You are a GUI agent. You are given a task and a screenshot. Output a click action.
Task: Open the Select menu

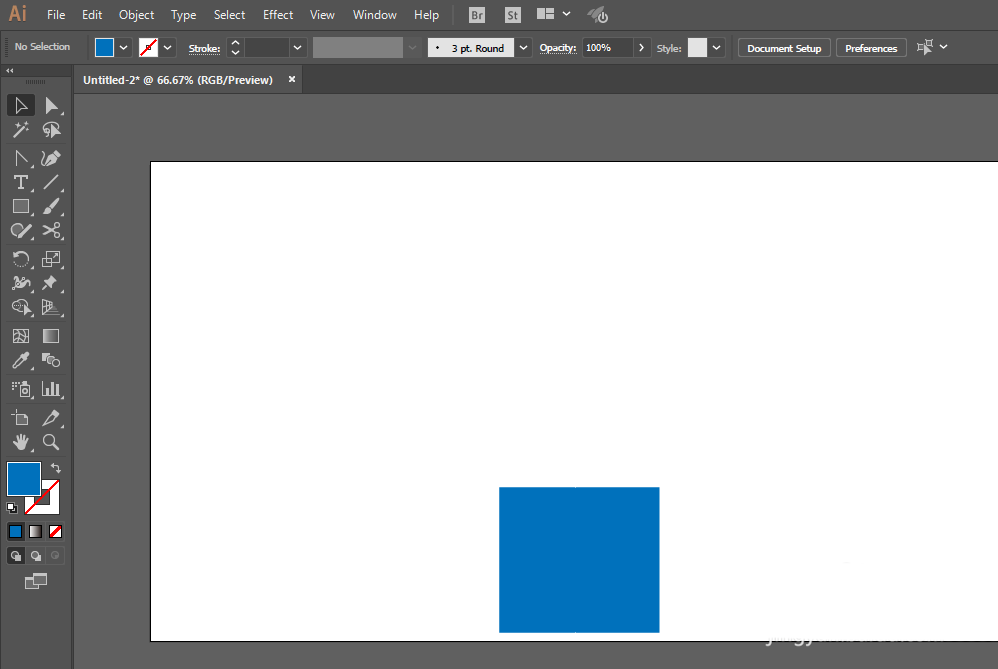click(229, 15)
